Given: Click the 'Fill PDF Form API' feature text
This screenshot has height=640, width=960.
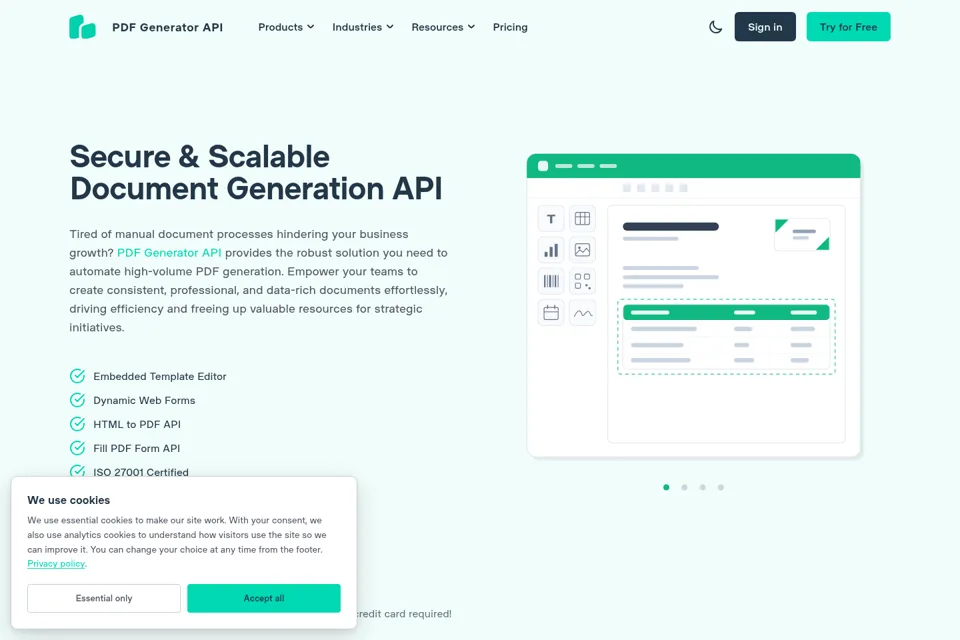Looking at the screenshot, I should pyautogui.click(x=137, y=448).
